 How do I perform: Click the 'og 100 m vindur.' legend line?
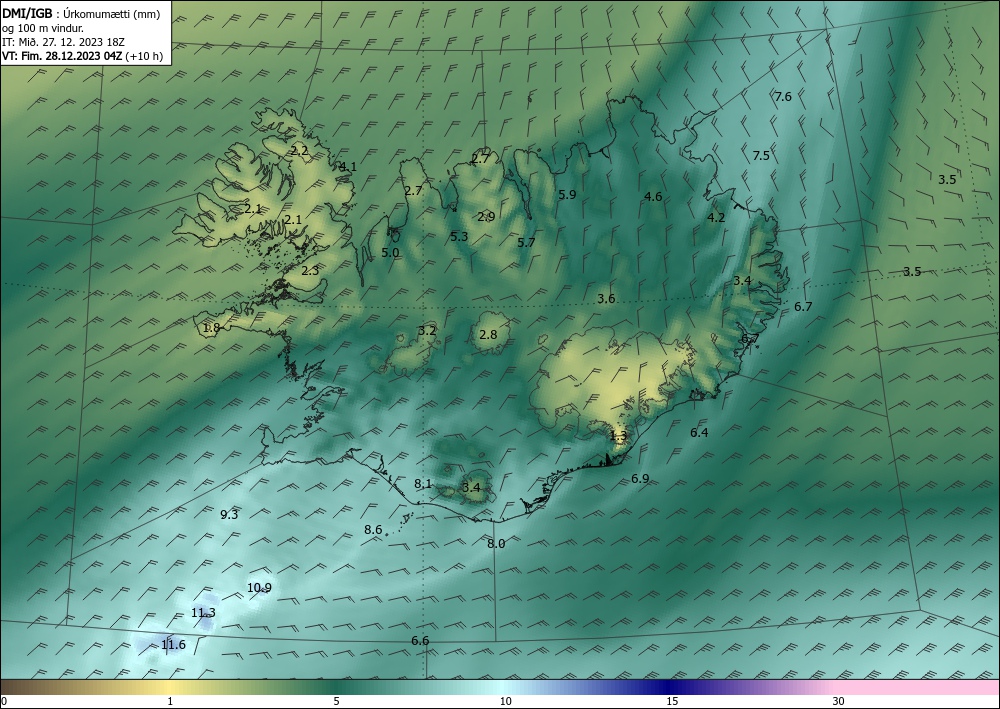pos(43,28)
